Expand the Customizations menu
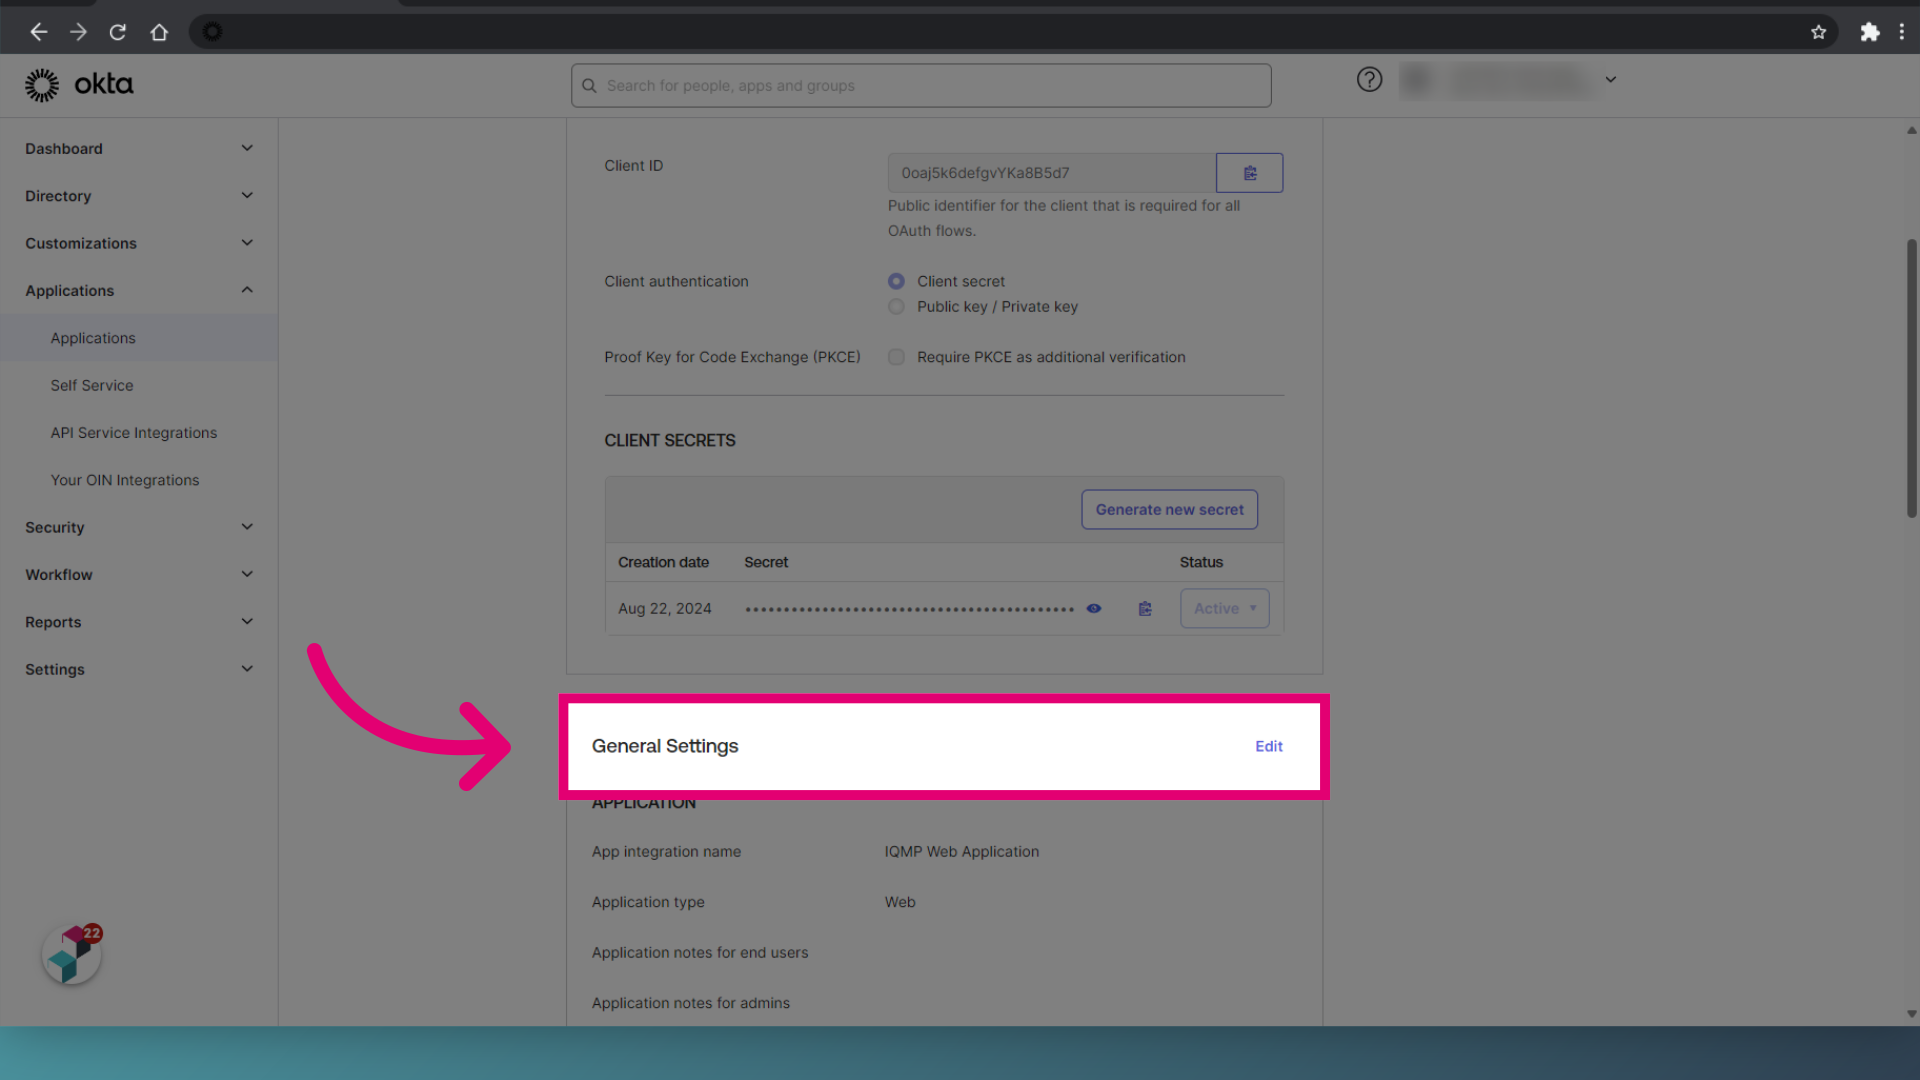Screen dimensions: 1920x1080 139,243
